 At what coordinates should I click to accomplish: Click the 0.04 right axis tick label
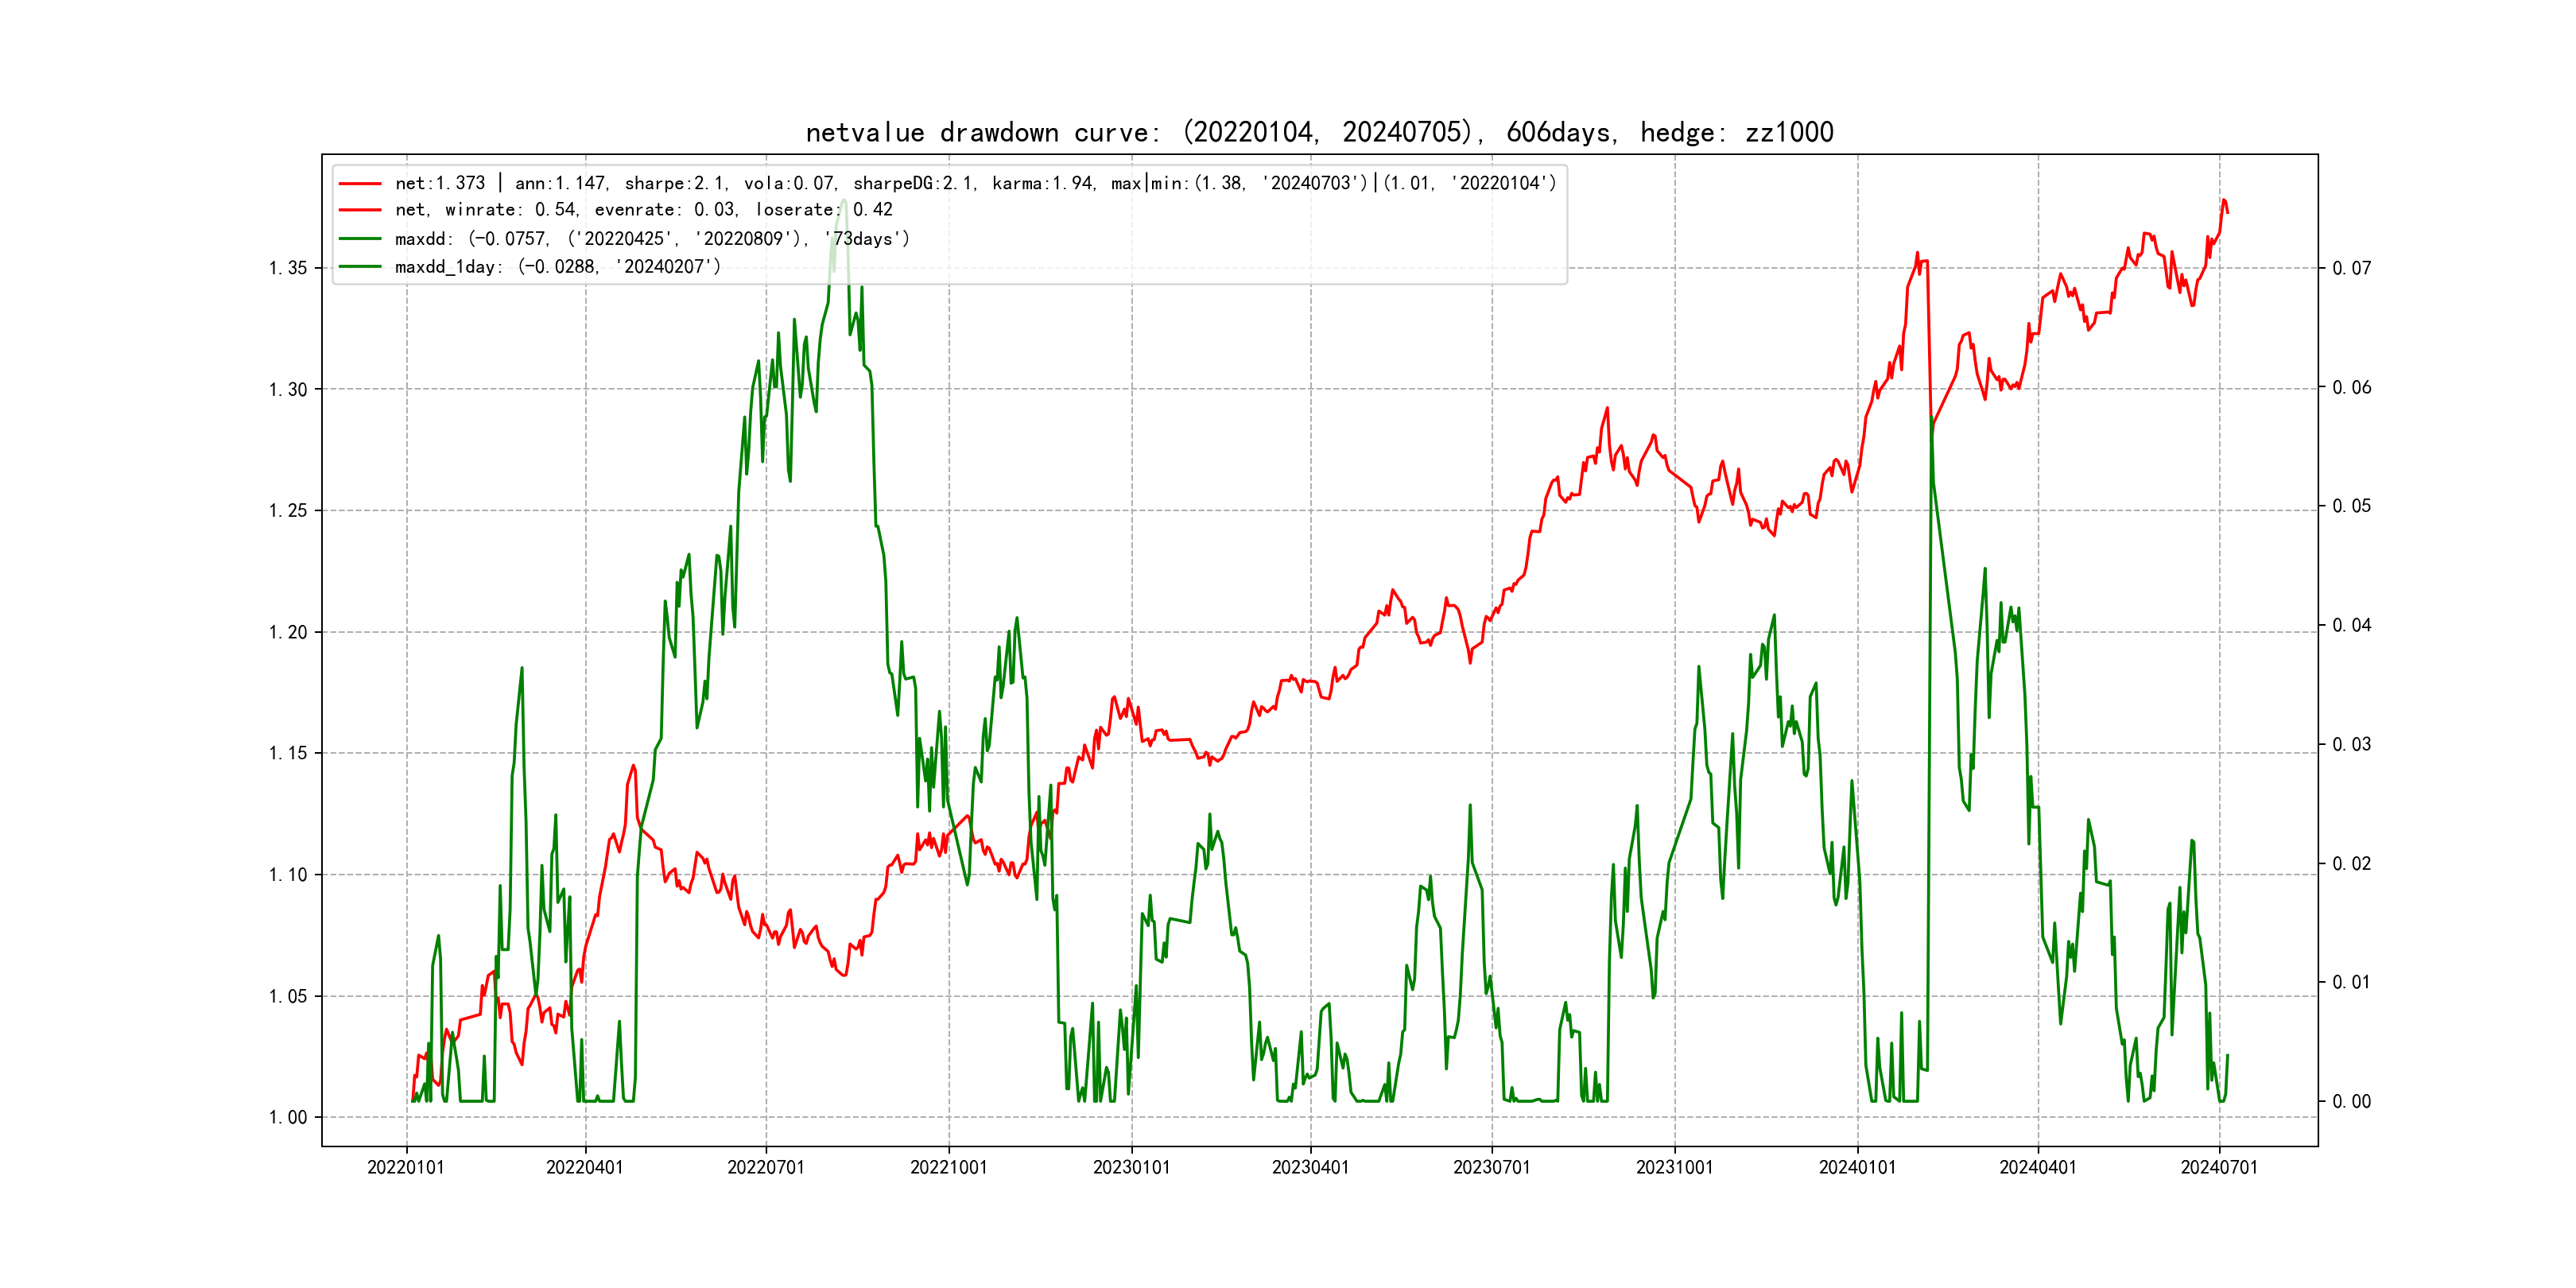2352,625
